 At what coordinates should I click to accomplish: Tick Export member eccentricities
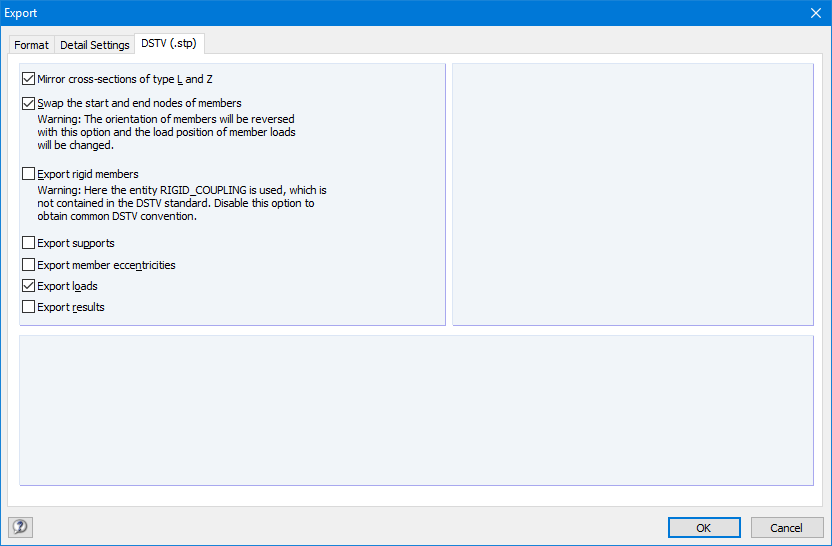(29, 265)
